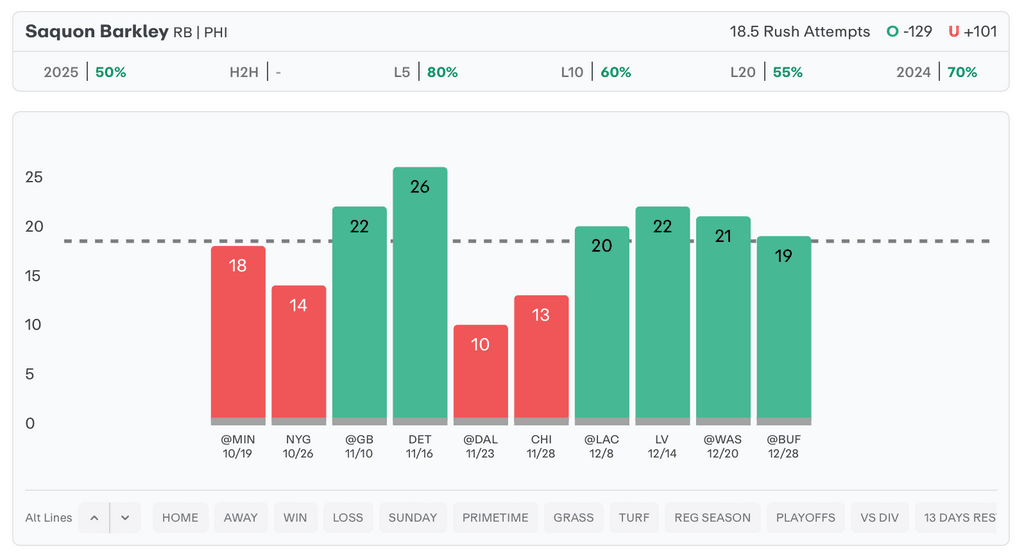Click the 13 DAYS REST filter
The height and width of the screenshot is (557, 1024).
(958, 518)
